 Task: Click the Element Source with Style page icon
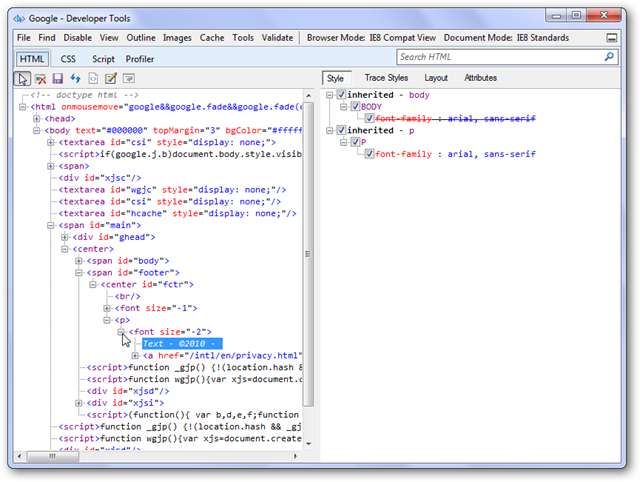point(93,78)
